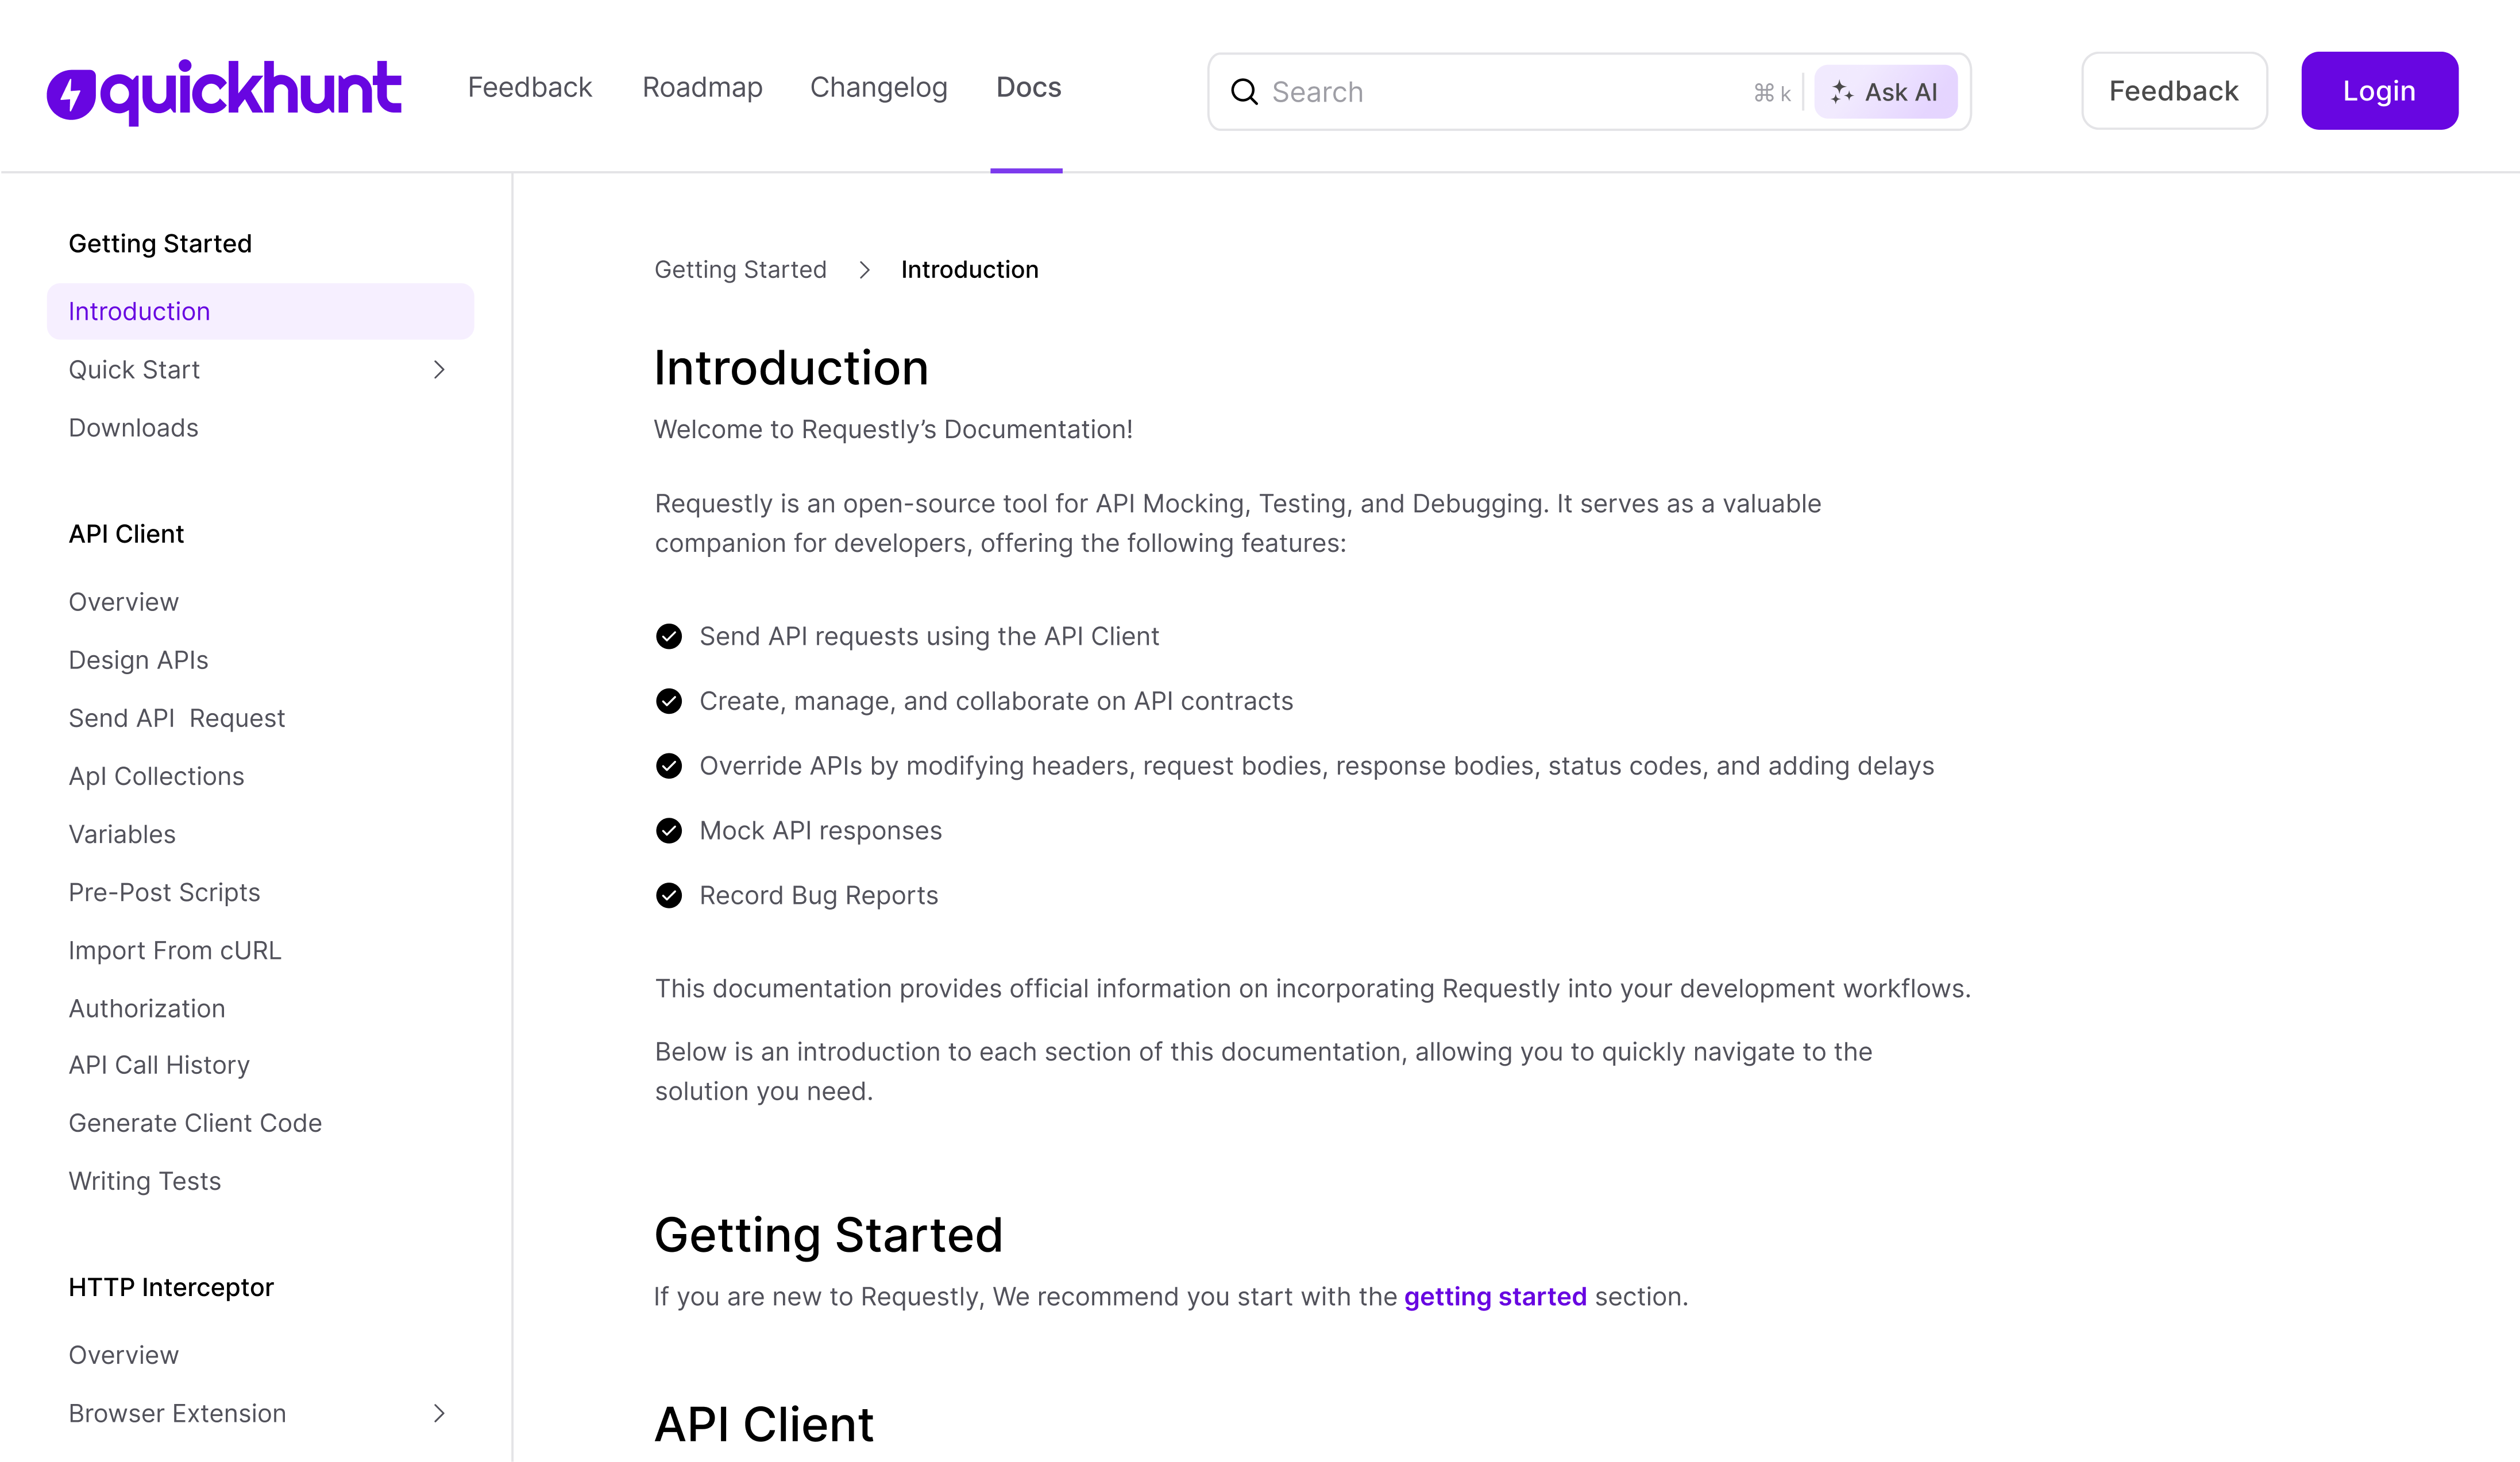Click the Introduction breadcrumb item
Screen dimensions: 2520x1462
[969, 270]
